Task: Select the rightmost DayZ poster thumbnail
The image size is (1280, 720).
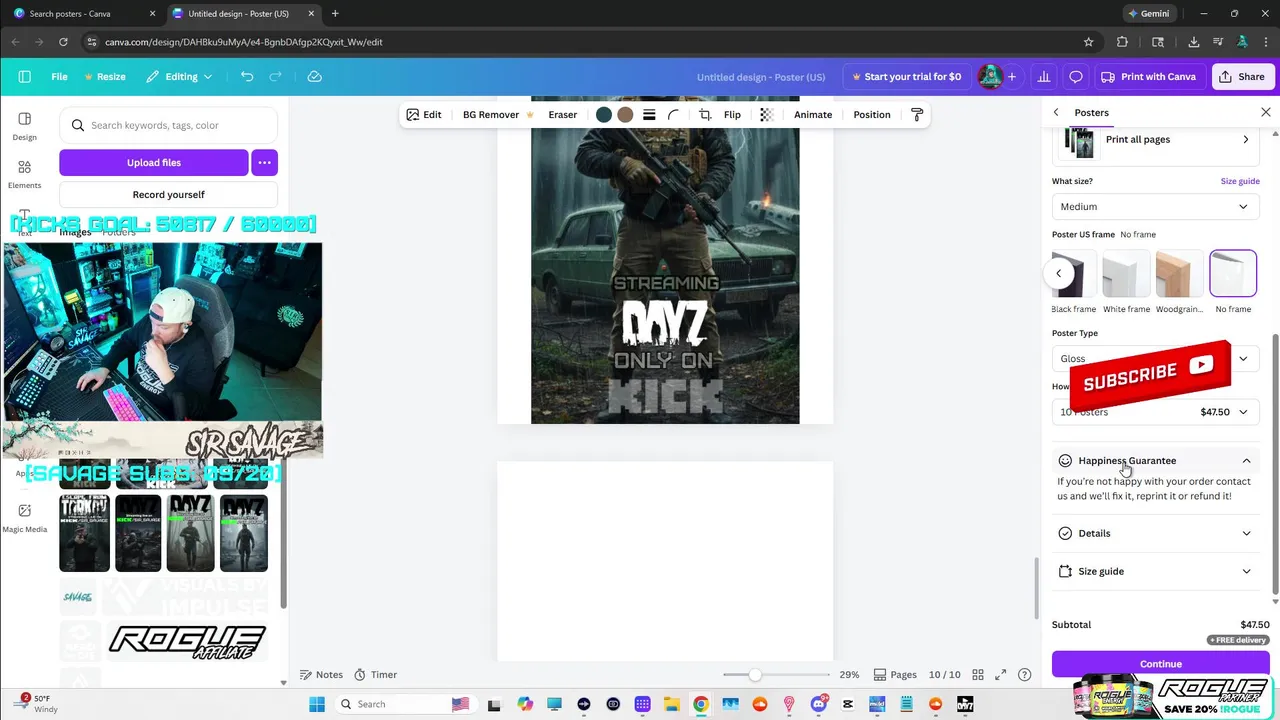Action: click(x=243, y=533)
